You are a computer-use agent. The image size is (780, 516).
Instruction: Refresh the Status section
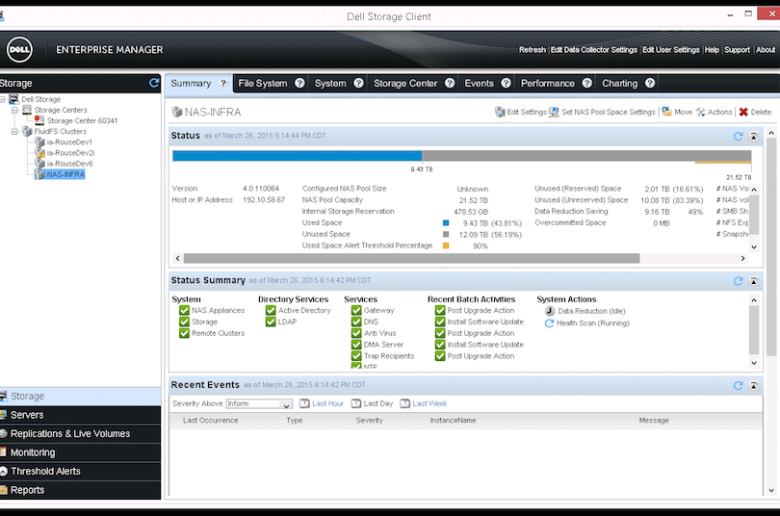click(x=738, y=136)
